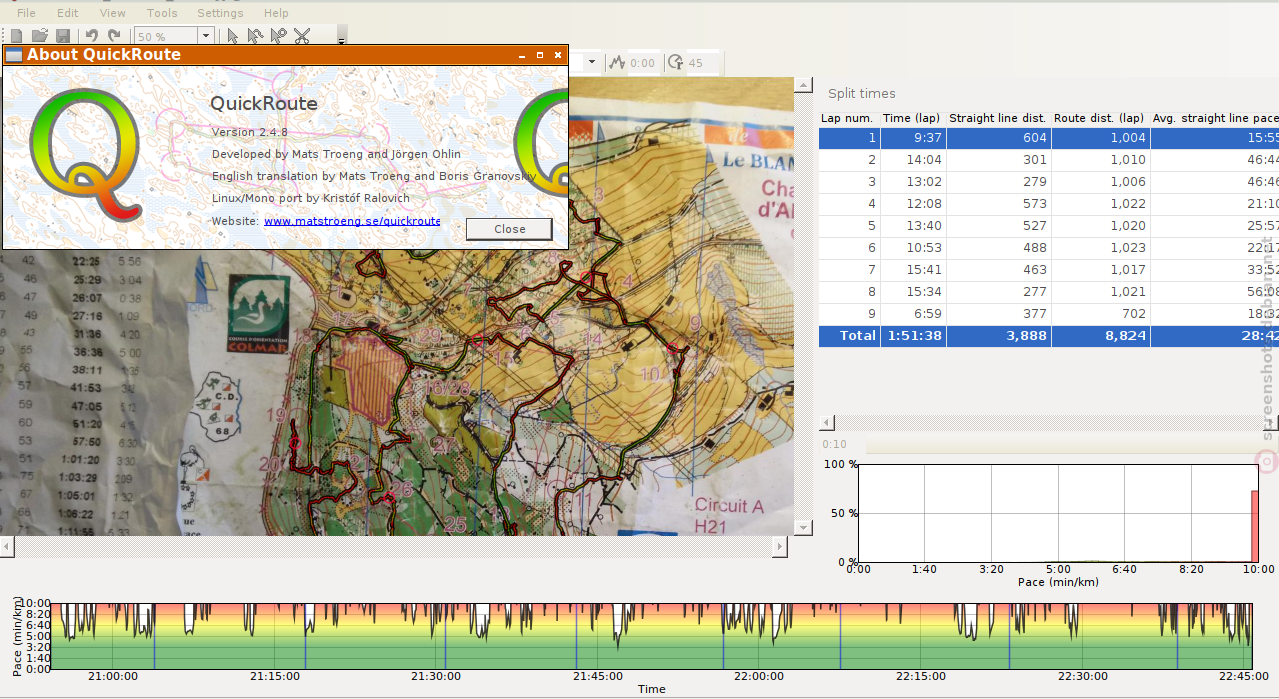Screen dimensions: 1279x699
Task: Click the split times scroll left arrow
Action: coord(827,423)
